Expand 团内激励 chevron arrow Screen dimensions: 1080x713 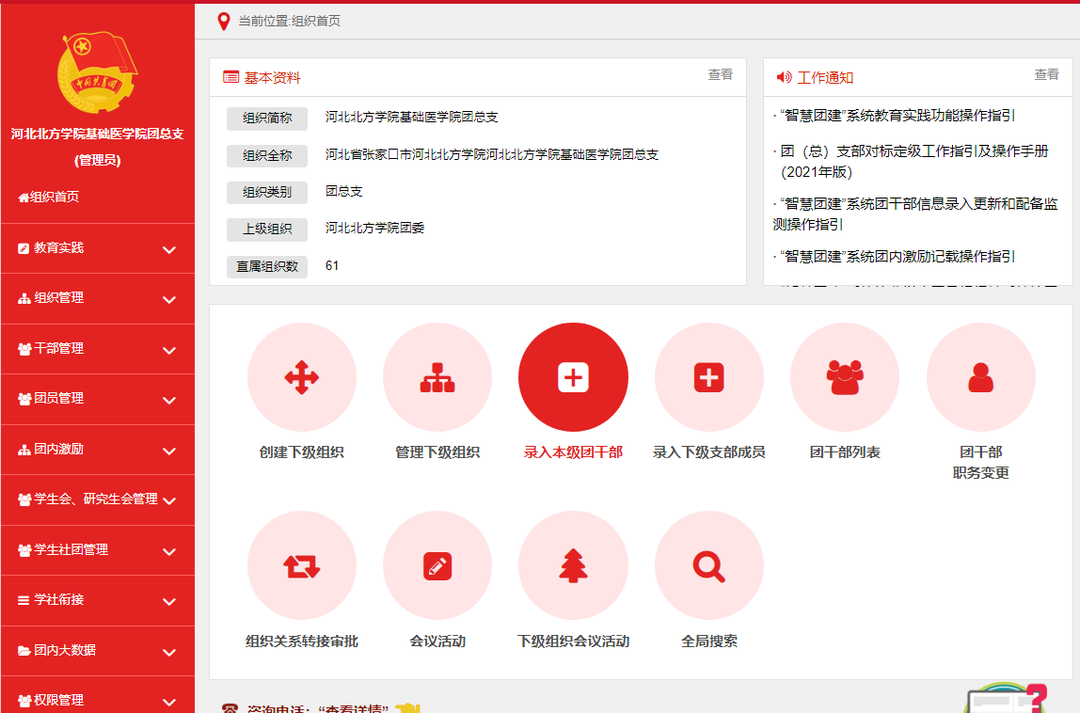169,451
